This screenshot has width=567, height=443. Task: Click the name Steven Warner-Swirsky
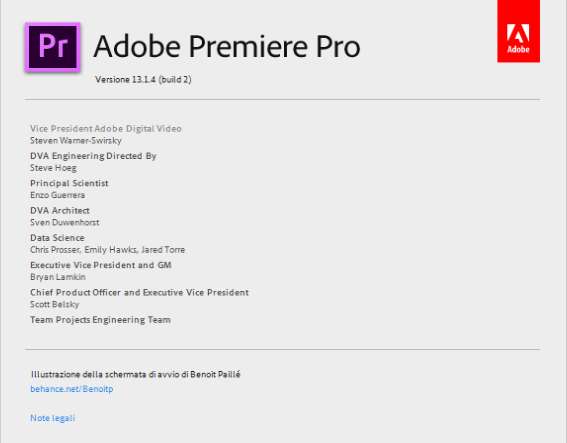point(76,140)
